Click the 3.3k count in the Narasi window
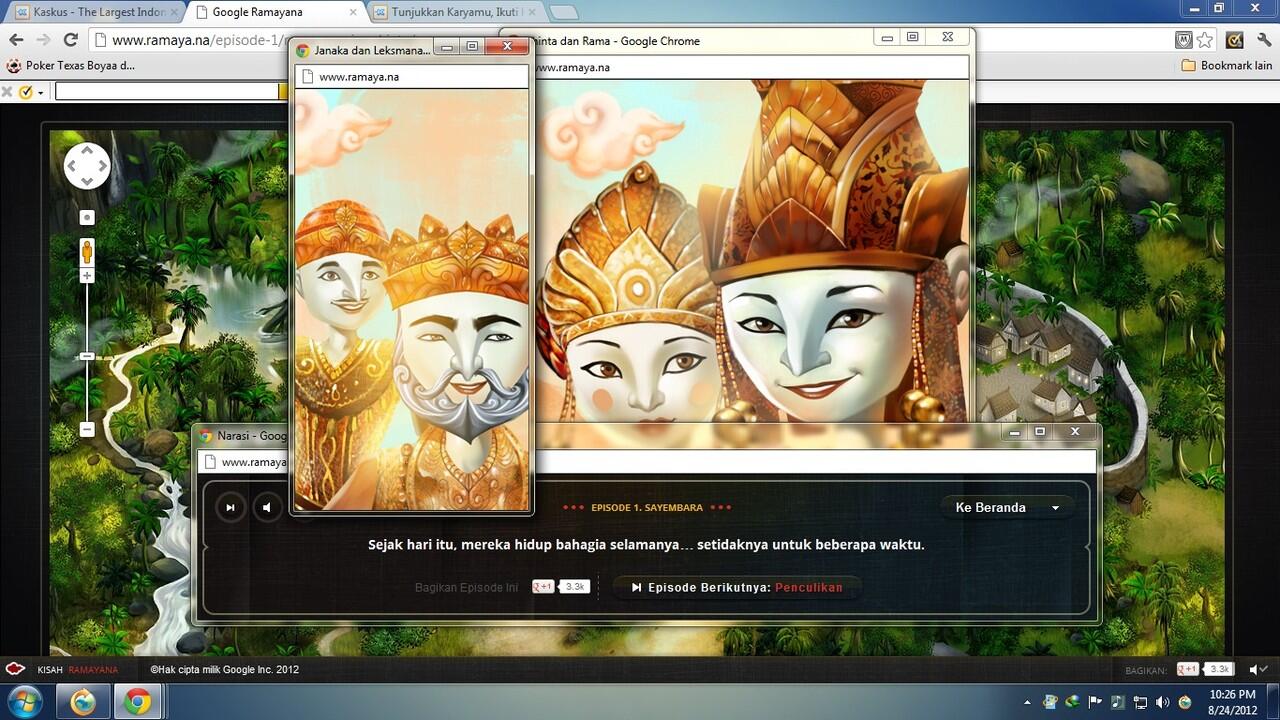The width and height of the screenshot is (1280, 720). [x=575, y=587]
